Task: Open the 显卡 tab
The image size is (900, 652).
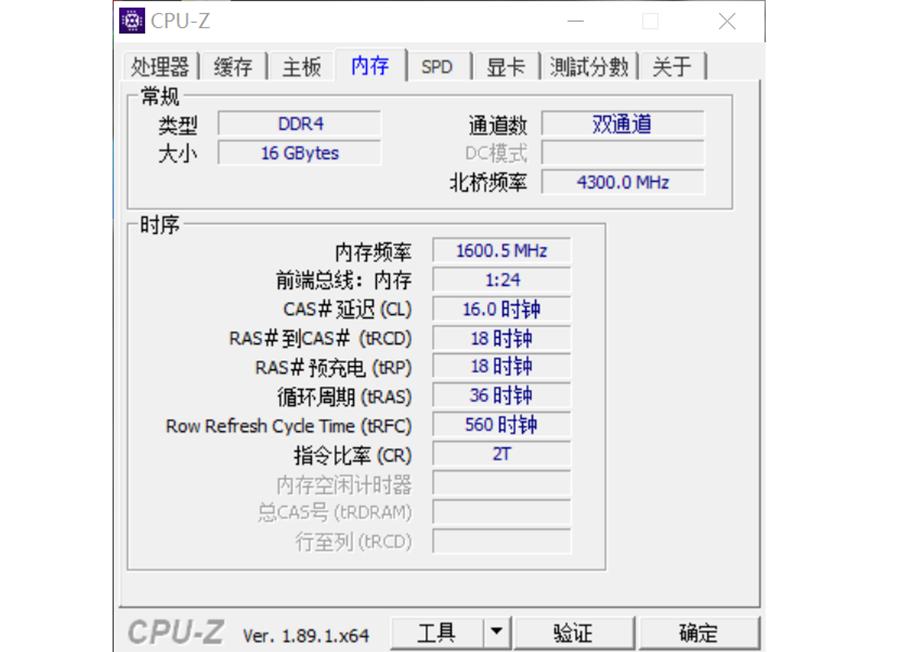Action: [505, 66]
